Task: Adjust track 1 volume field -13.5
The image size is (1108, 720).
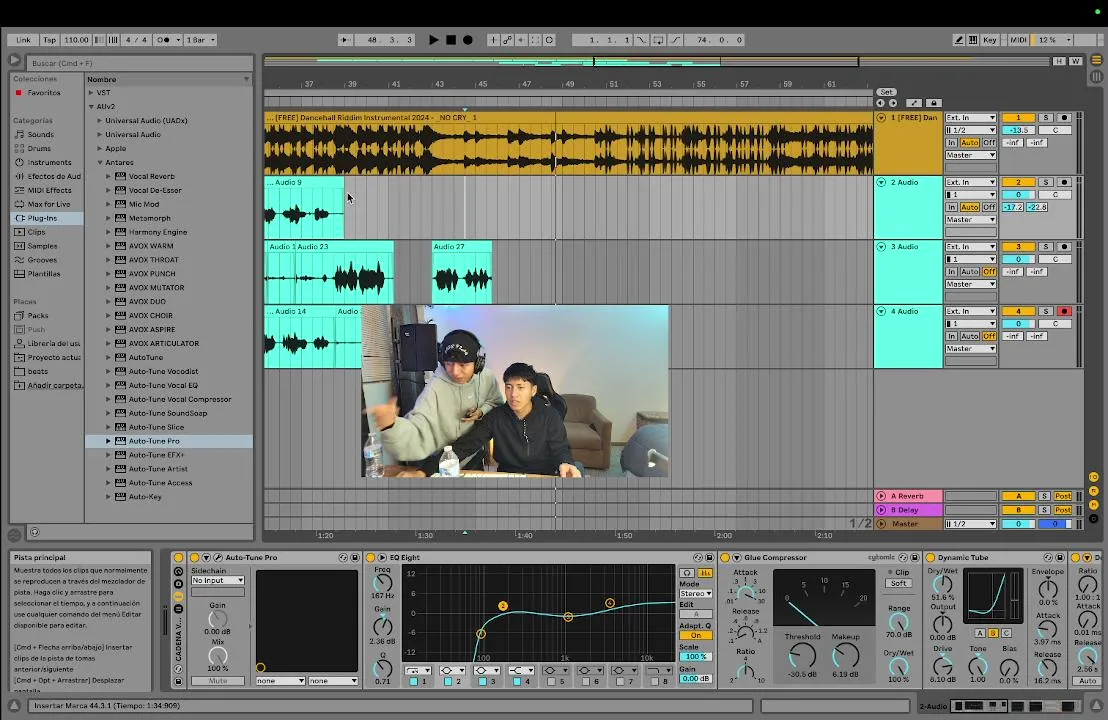Action: pyautogui.click(x=1018, y=131)
